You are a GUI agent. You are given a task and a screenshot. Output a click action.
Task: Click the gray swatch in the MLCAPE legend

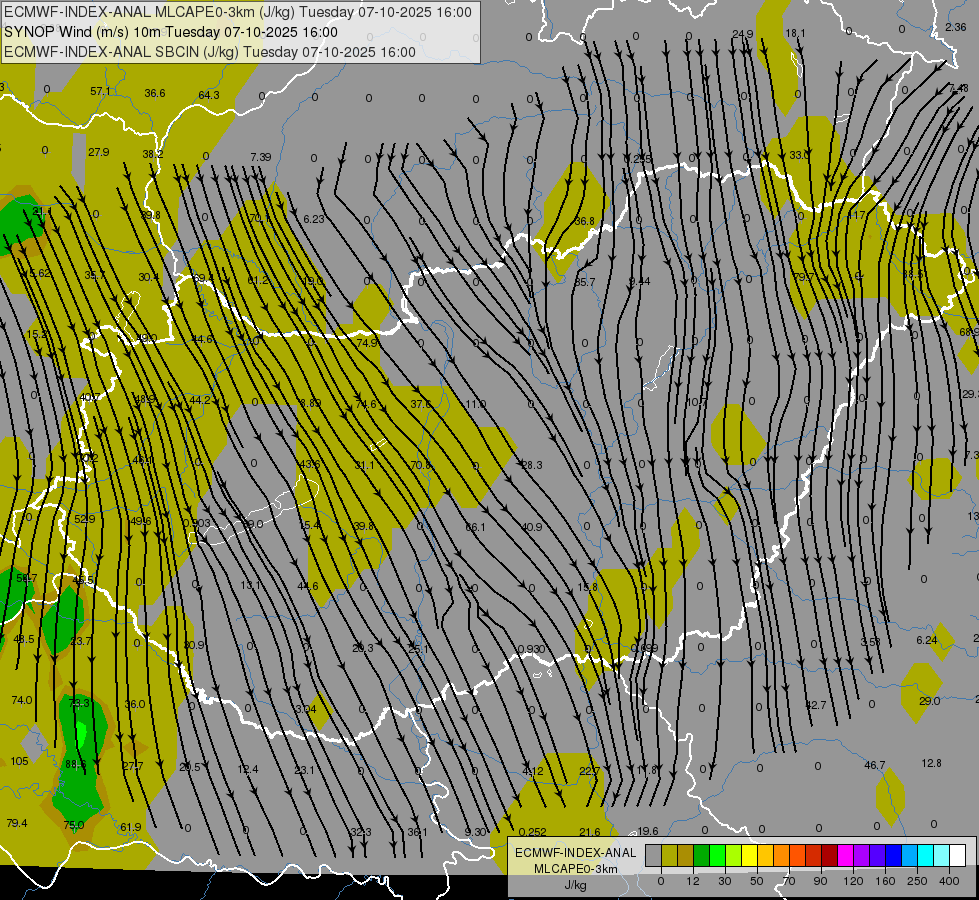tap(653, 855)
